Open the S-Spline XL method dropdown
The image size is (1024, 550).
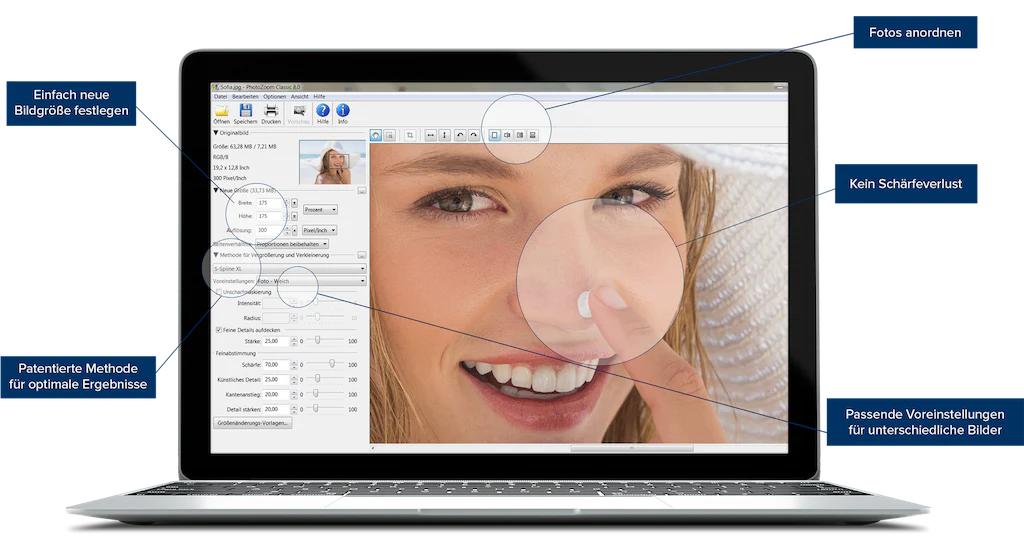point(289,268)
